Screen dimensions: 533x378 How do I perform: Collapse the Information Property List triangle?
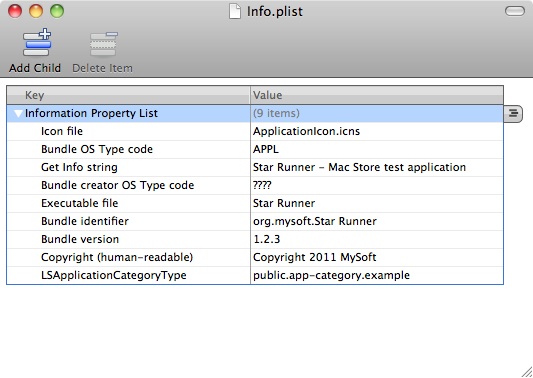[x=18, y=113]
